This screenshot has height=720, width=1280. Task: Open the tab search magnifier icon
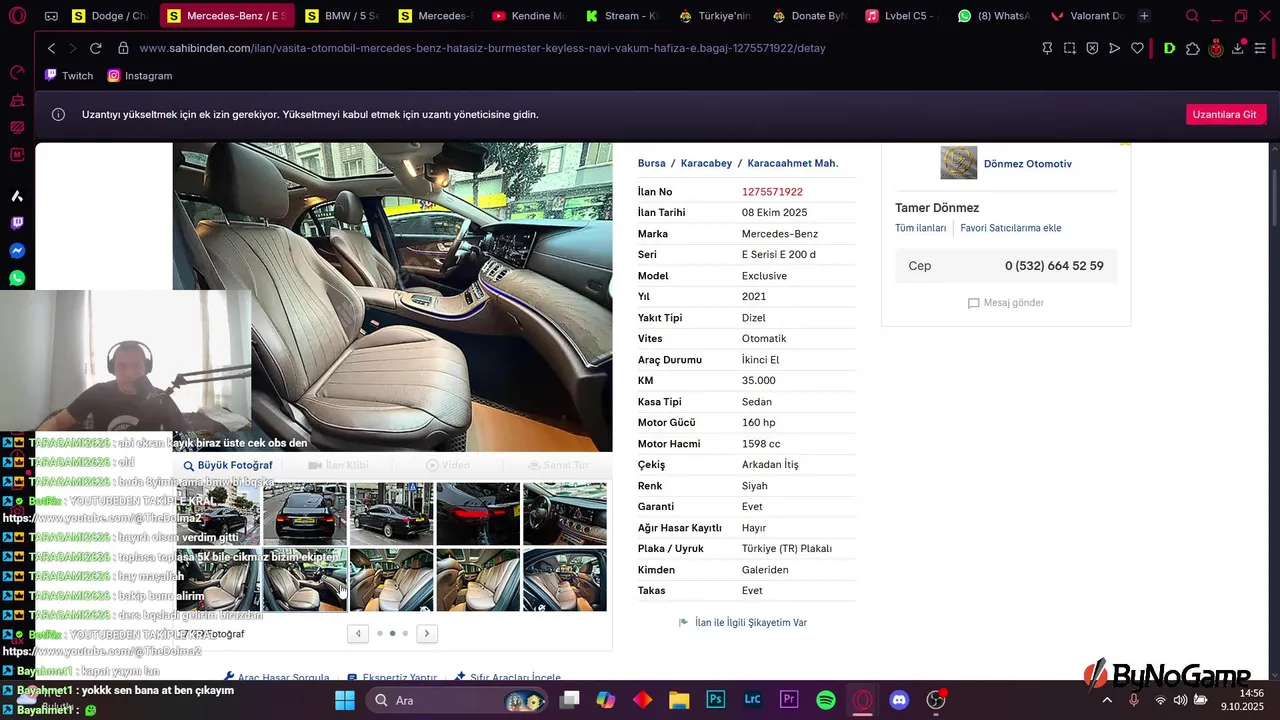click(x=1192, y=16)
